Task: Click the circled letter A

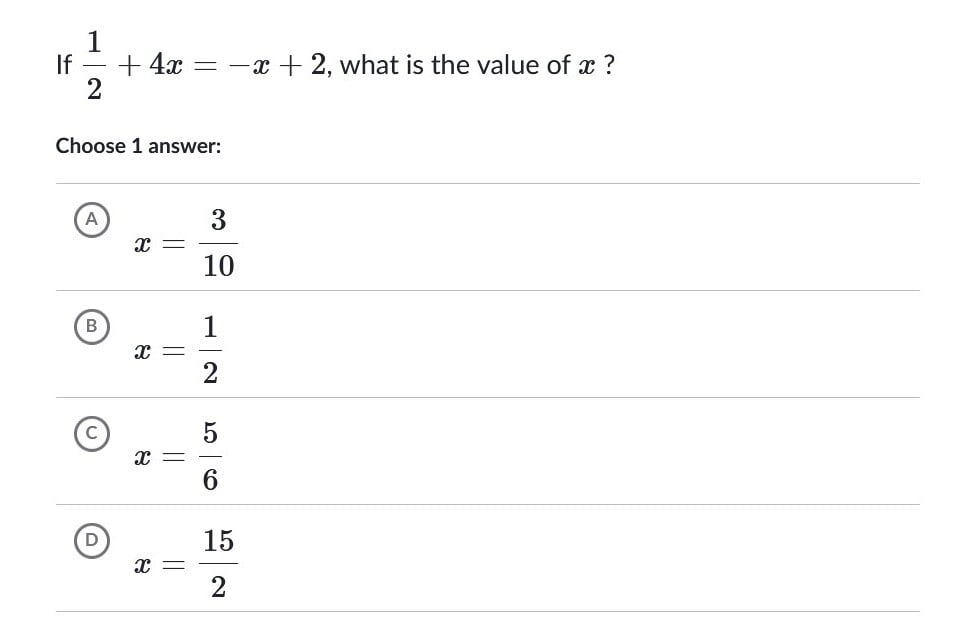Action: (x=91, y=219)
